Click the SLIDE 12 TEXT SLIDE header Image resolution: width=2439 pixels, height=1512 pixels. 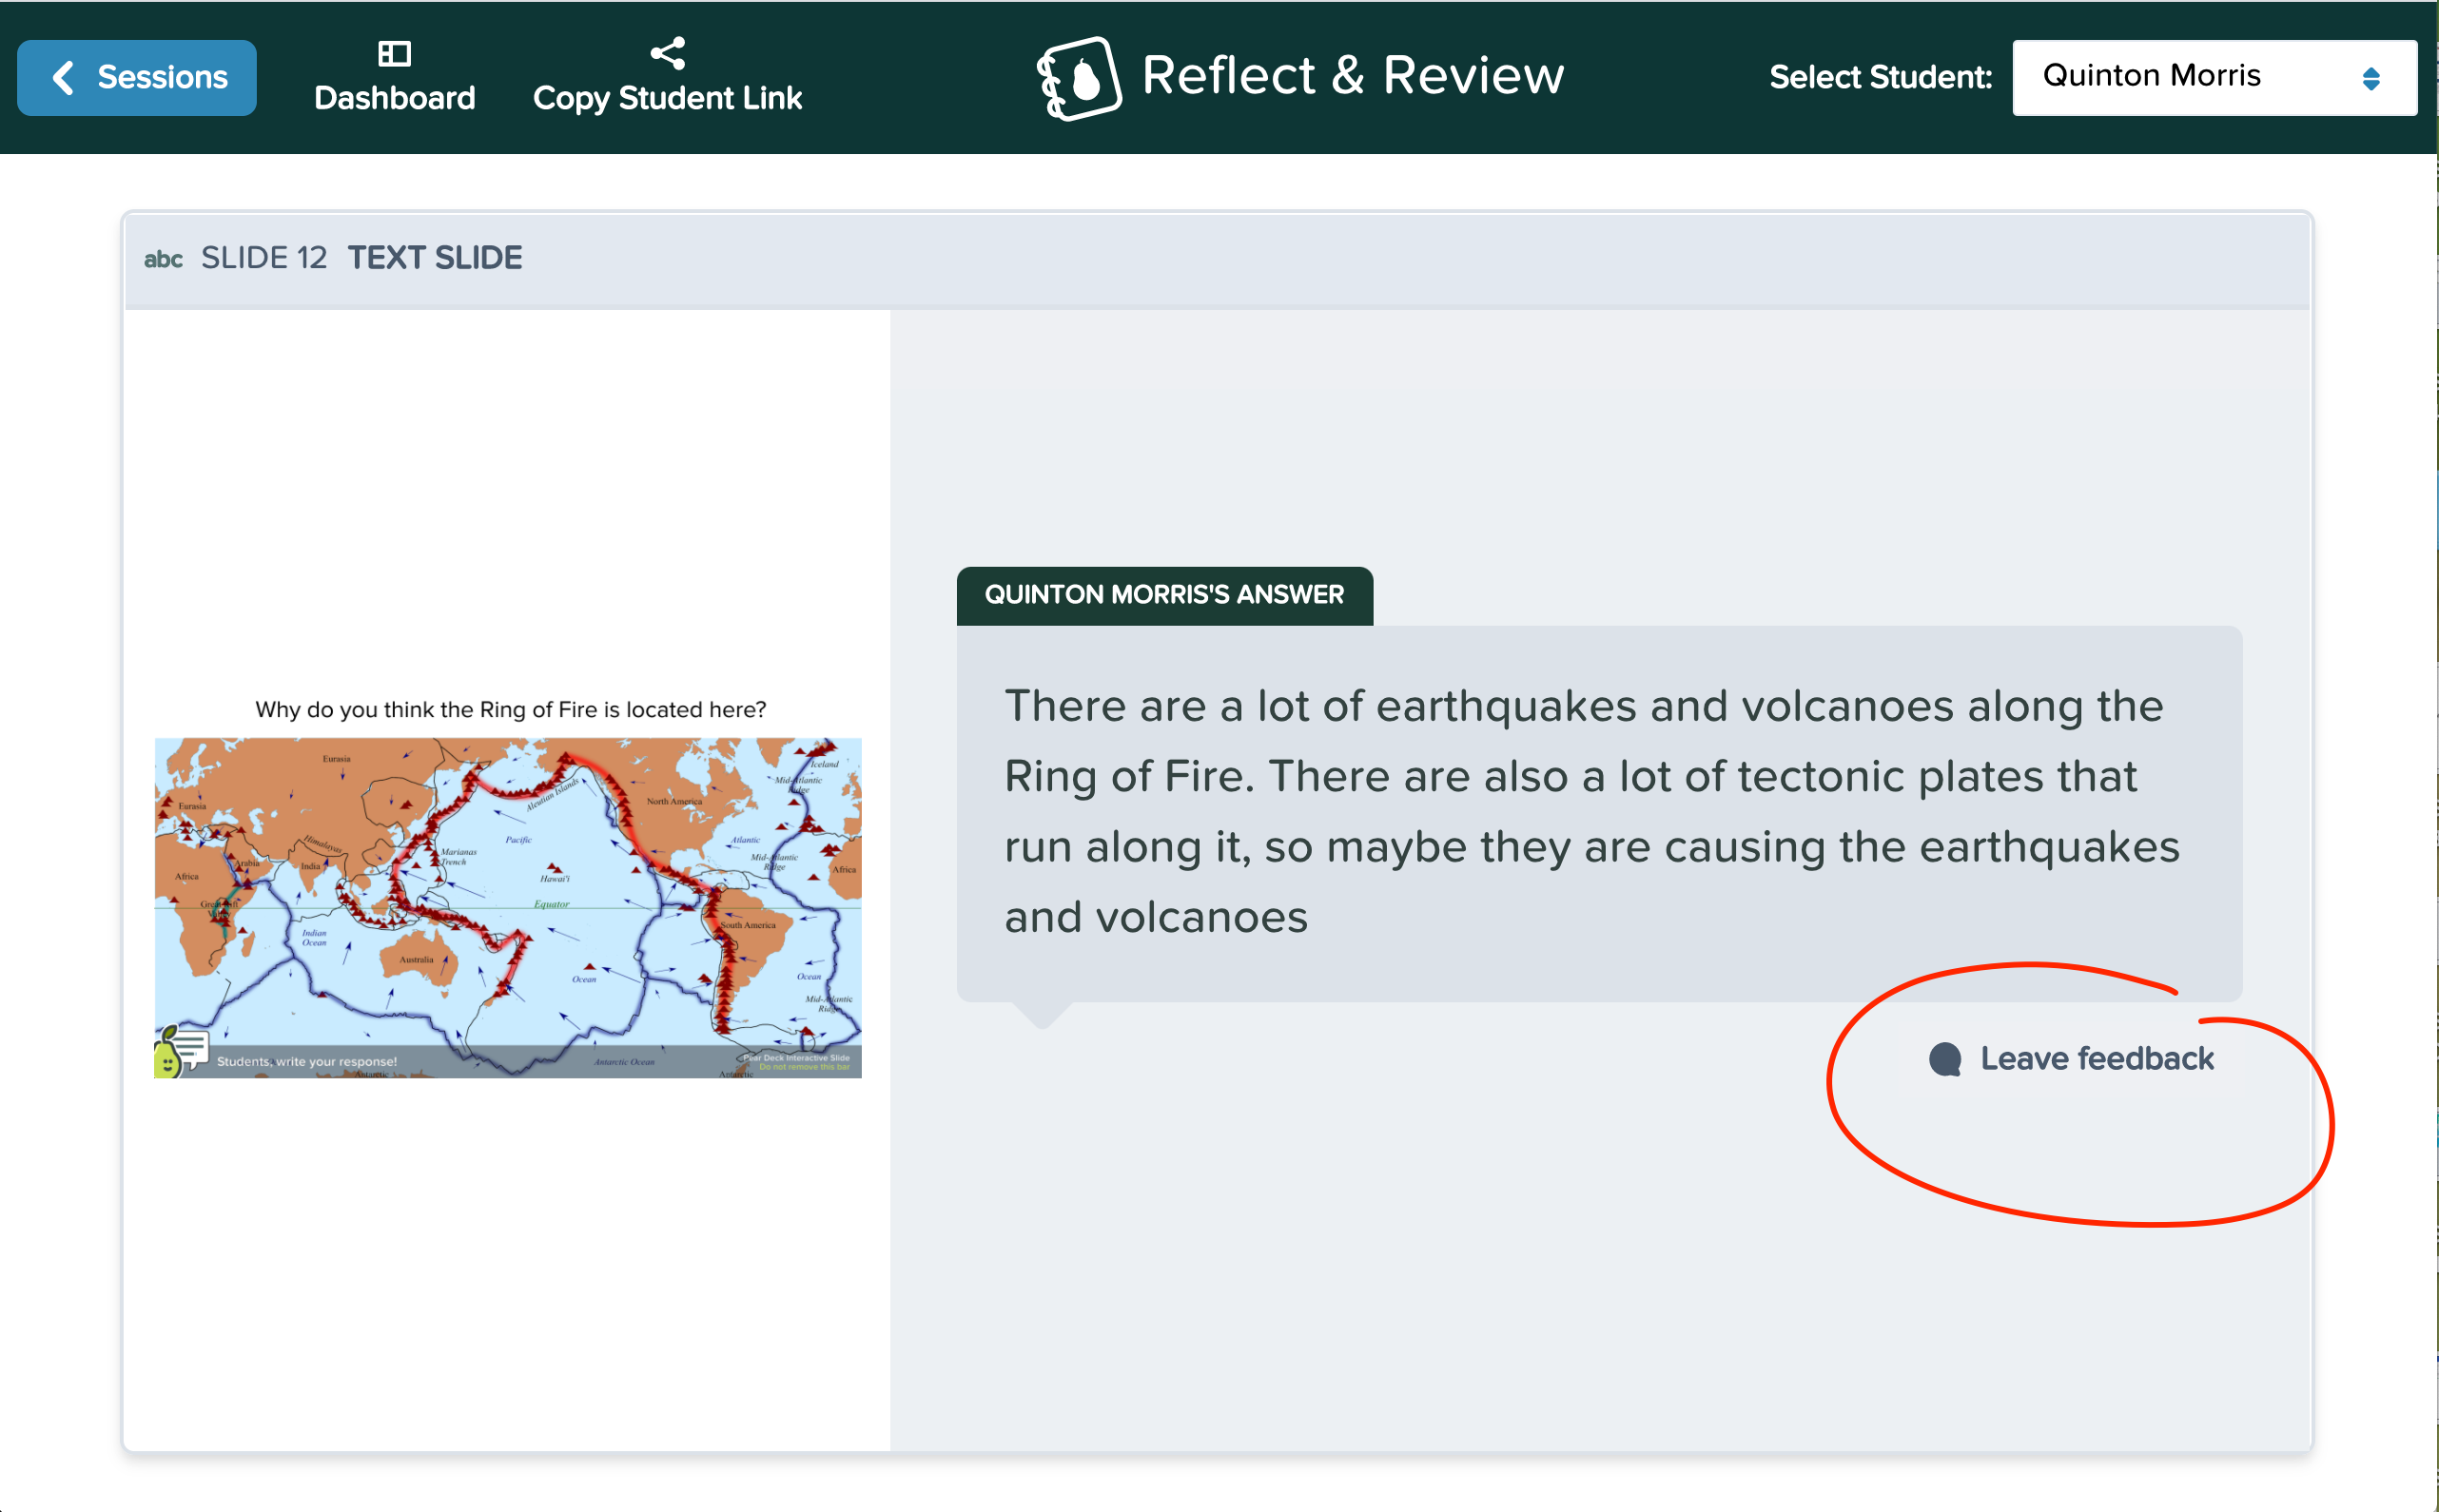point(362,257)
